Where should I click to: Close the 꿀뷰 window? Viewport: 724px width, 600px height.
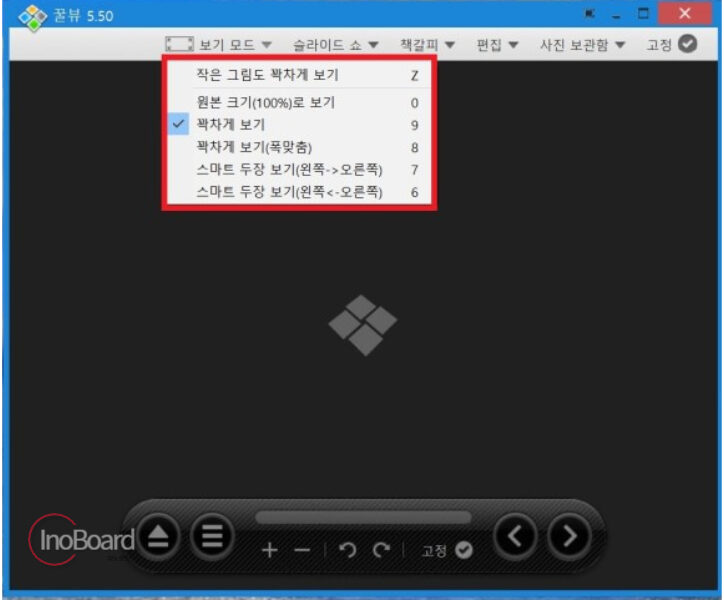(x=685, y=13)
